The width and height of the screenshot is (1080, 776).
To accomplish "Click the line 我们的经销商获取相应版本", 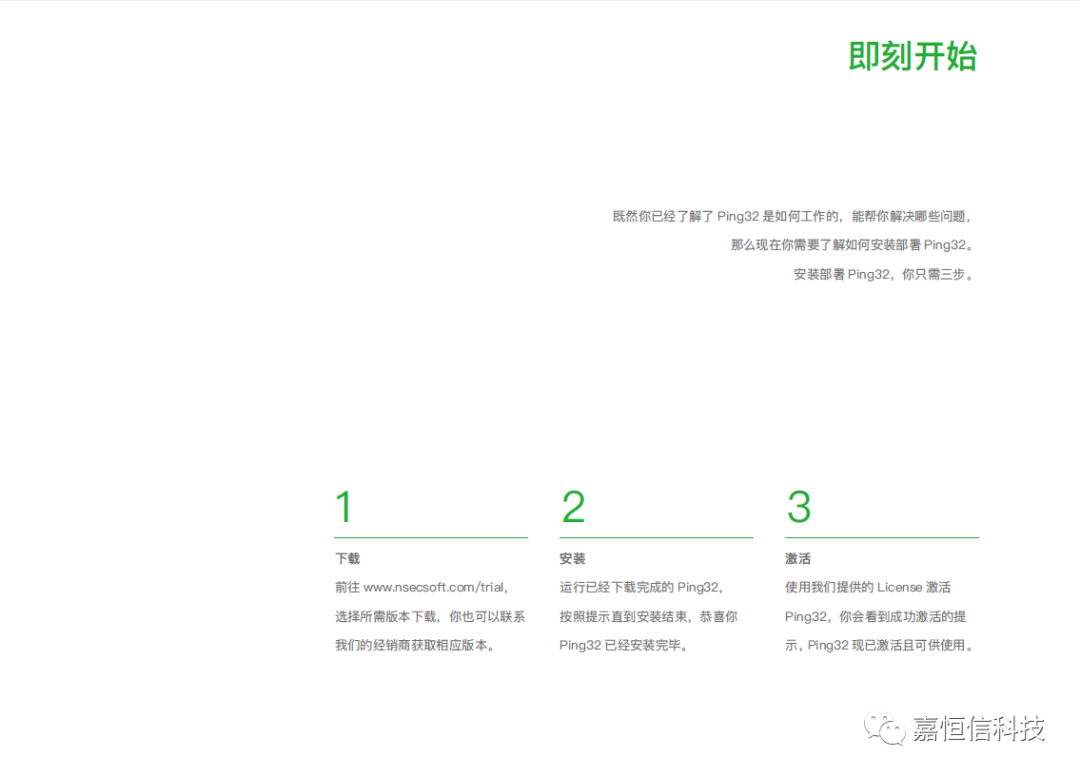I will pos(415,645).
